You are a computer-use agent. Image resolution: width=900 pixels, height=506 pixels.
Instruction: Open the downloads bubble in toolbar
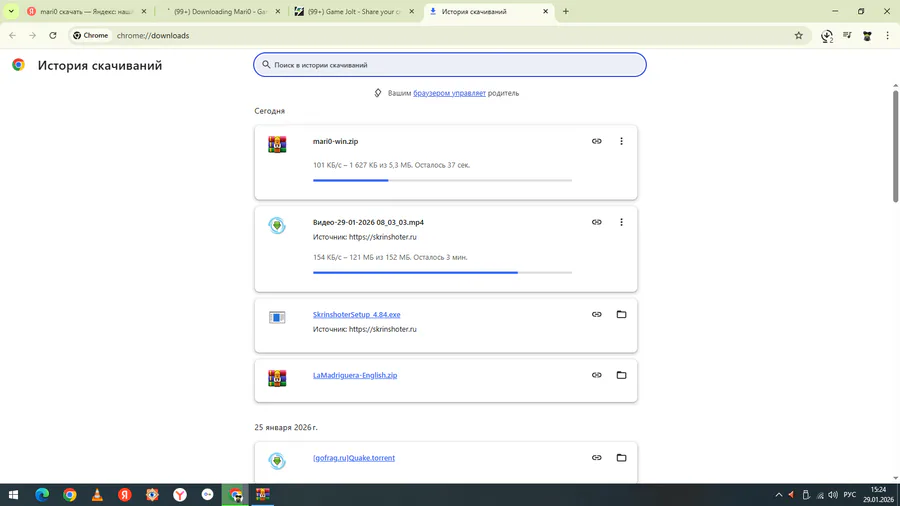827,36
